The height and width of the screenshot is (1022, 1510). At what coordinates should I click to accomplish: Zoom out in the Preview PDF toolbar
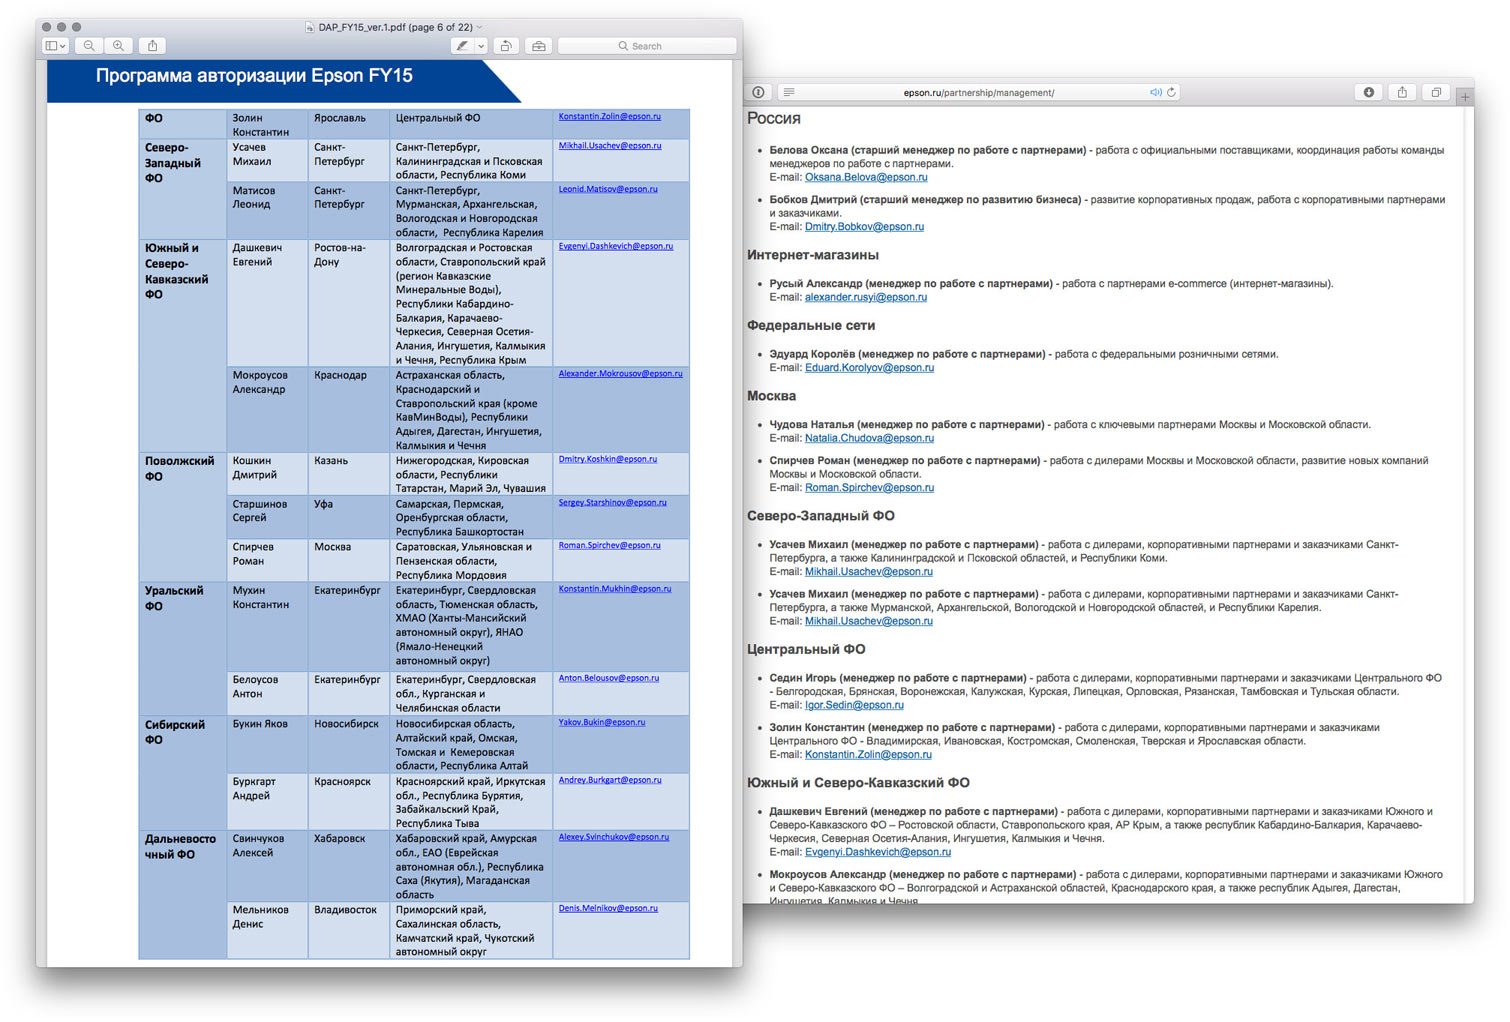90,46
